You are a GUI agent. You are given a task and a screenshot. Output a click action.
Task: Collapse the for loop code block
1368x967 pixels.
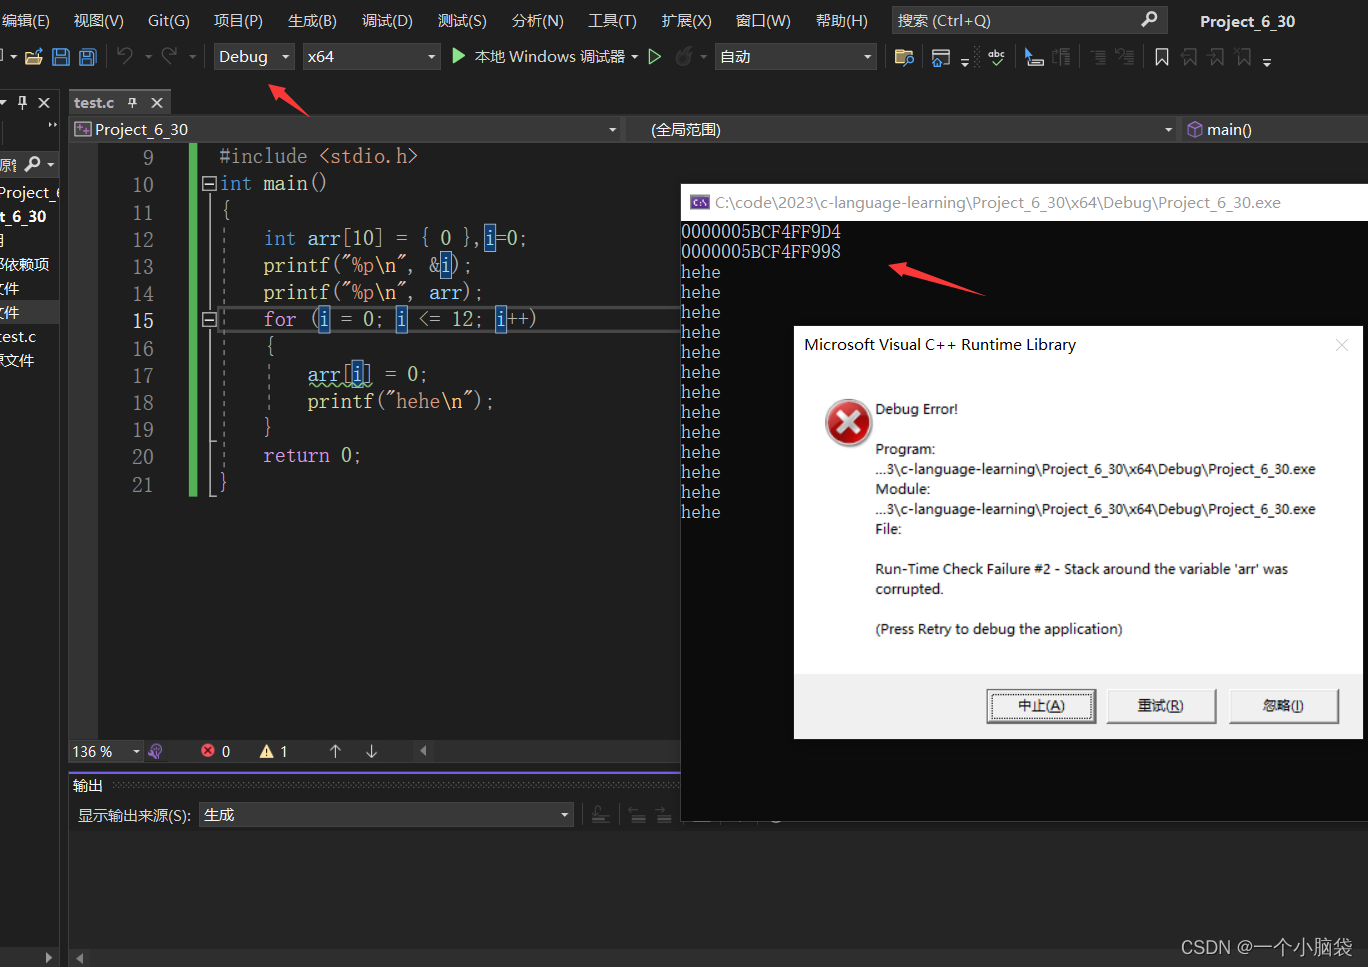click(x=209, y=319)
